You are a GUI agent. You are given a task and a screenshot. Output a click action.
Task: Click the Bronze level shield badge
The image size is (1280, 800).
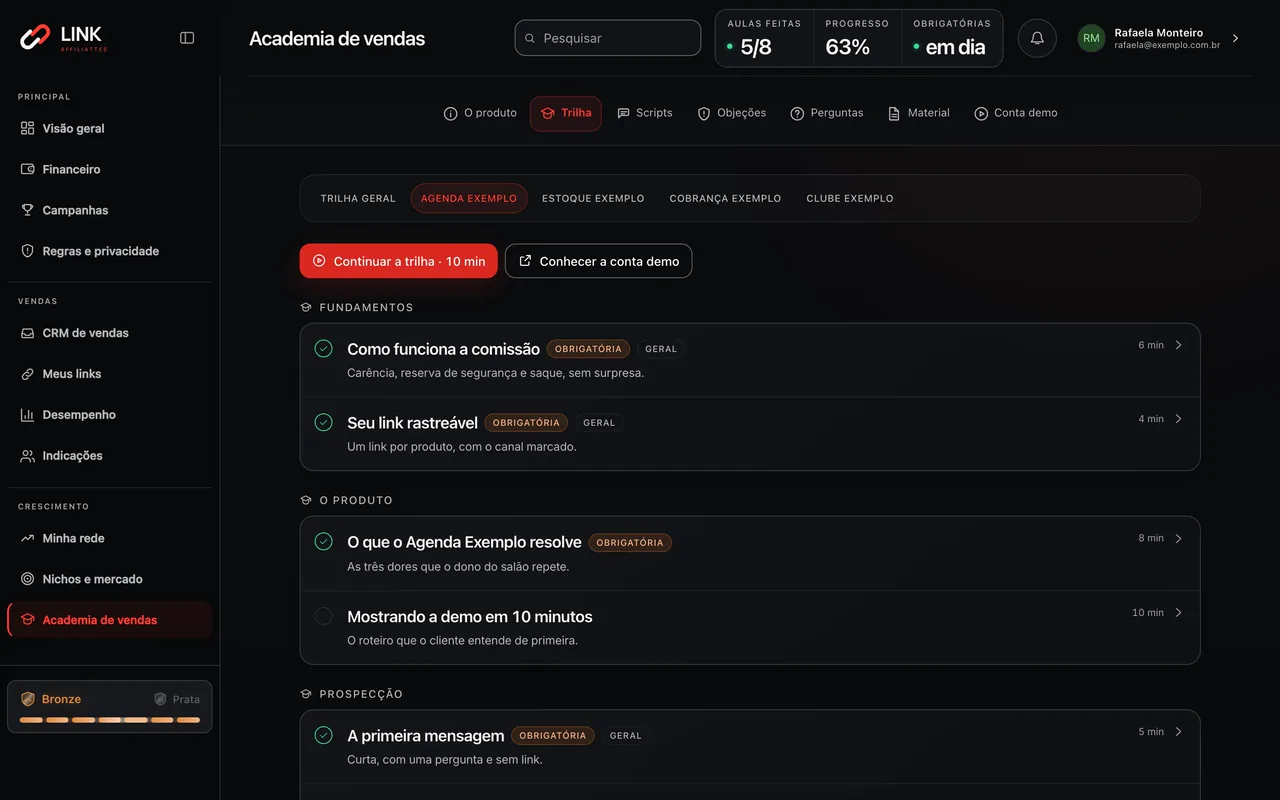point(28,699)
